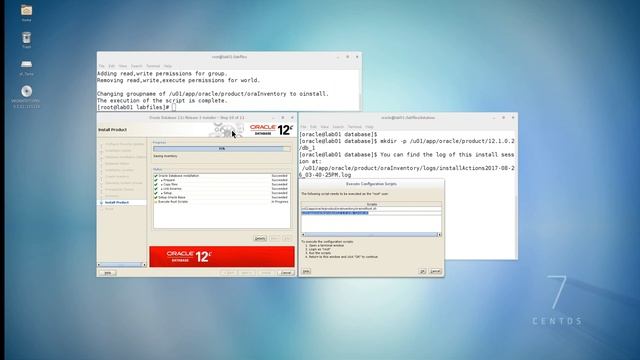Click green checkmark beside Oracle Database installation
Viewport: 640px width, 360px height.
coord(156,176)
